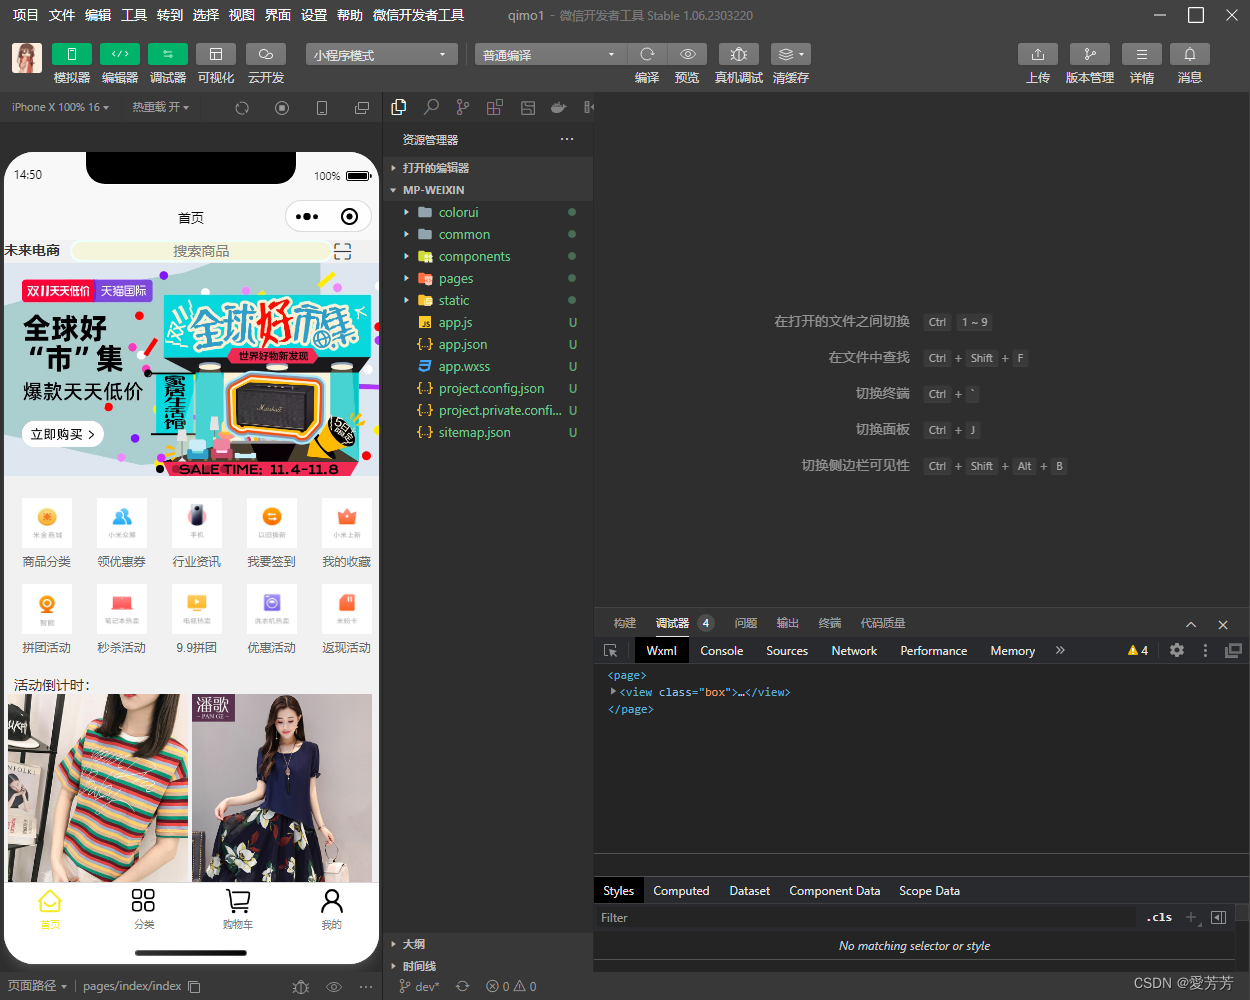
Task: Open the hot reload dropdown (热重载 开)
Action: [160, 107]
